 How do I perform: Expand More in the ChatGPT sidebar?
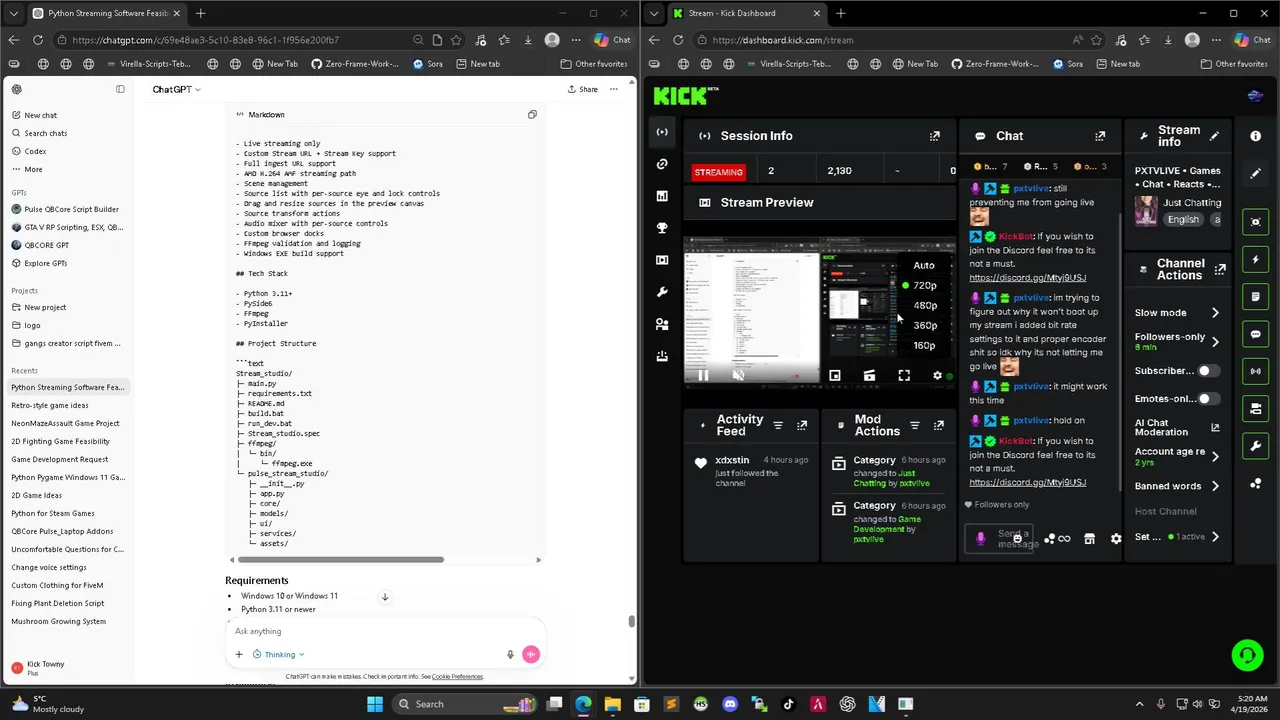(x=33, y=169)
